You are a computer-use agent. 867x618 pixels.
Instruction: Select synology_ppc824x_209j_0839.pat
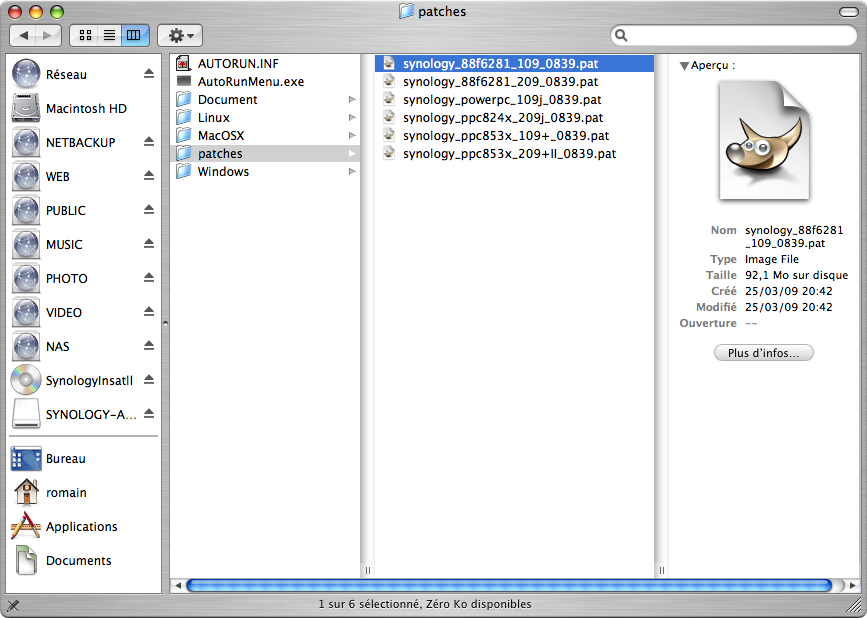(514, 118)
